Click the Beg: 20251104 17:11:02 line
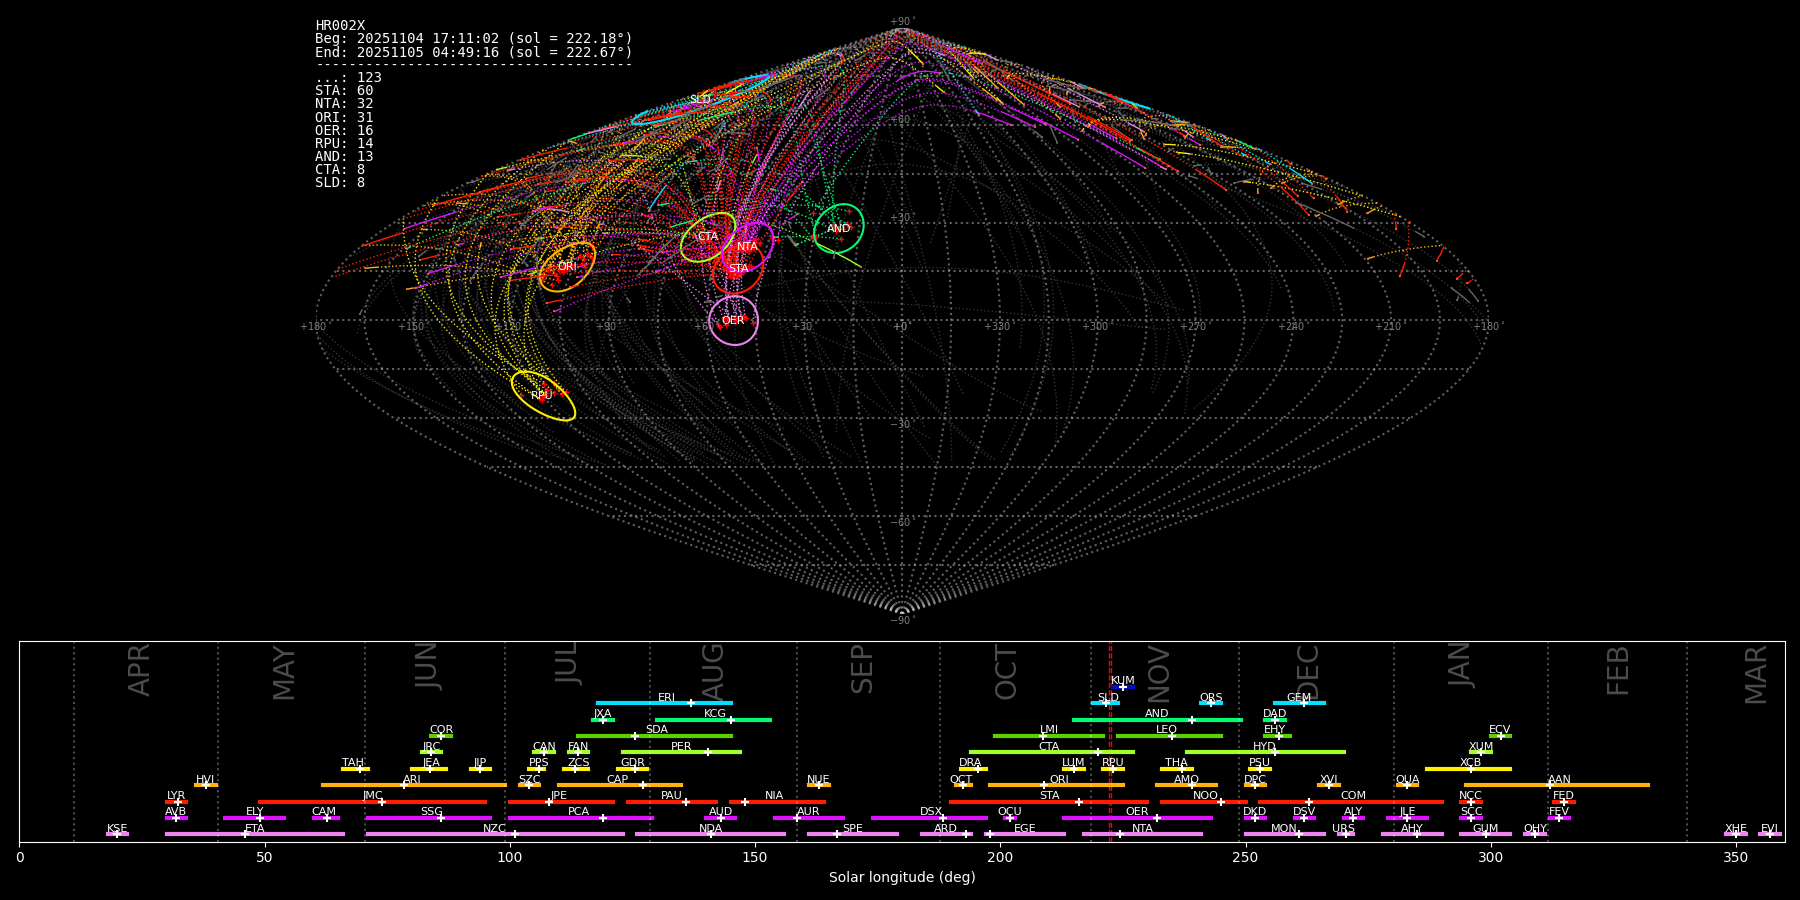Screen dimensions: 1800x900 point(474,39)
